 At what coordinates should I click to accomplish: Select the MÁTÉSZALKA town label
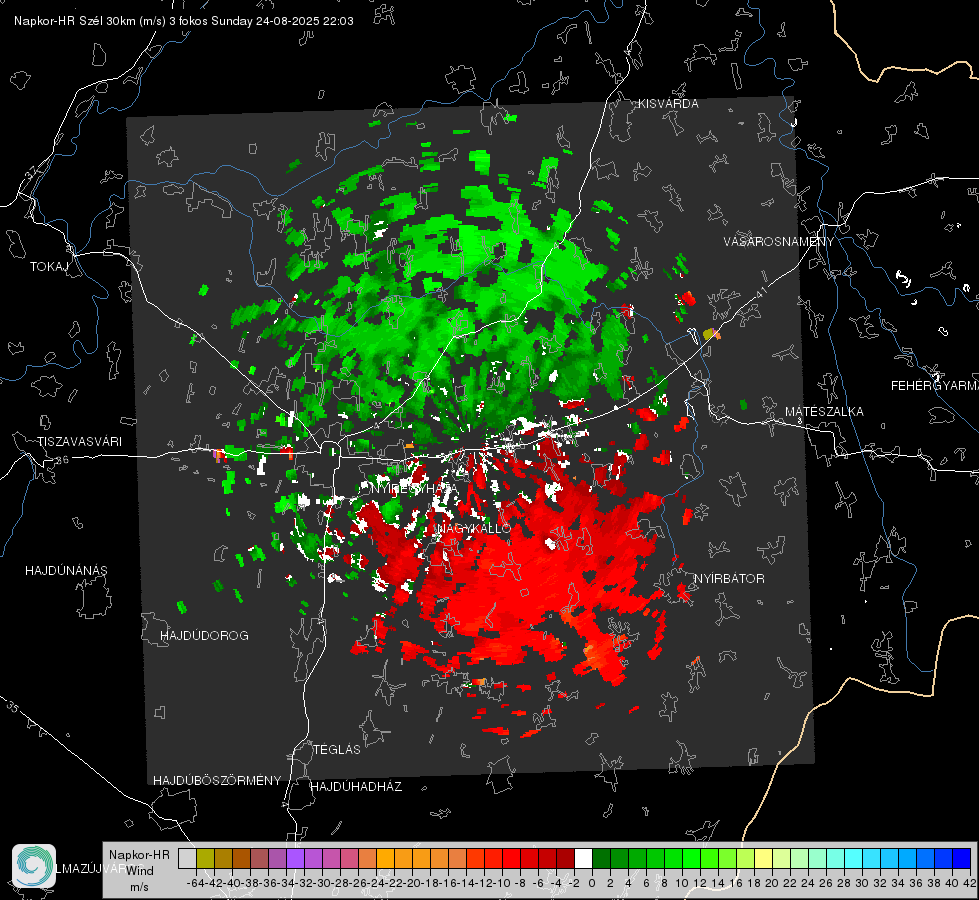pyautogui.click(x=824, y=412)
